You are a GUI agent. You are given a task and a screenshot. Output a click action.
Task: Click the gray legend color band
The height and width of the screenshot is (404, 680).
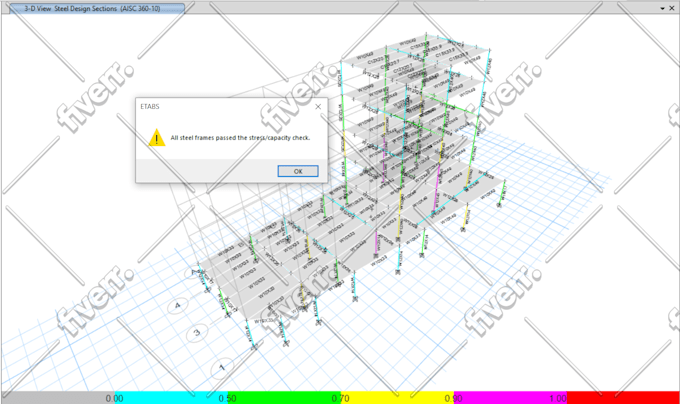[58, 397]
